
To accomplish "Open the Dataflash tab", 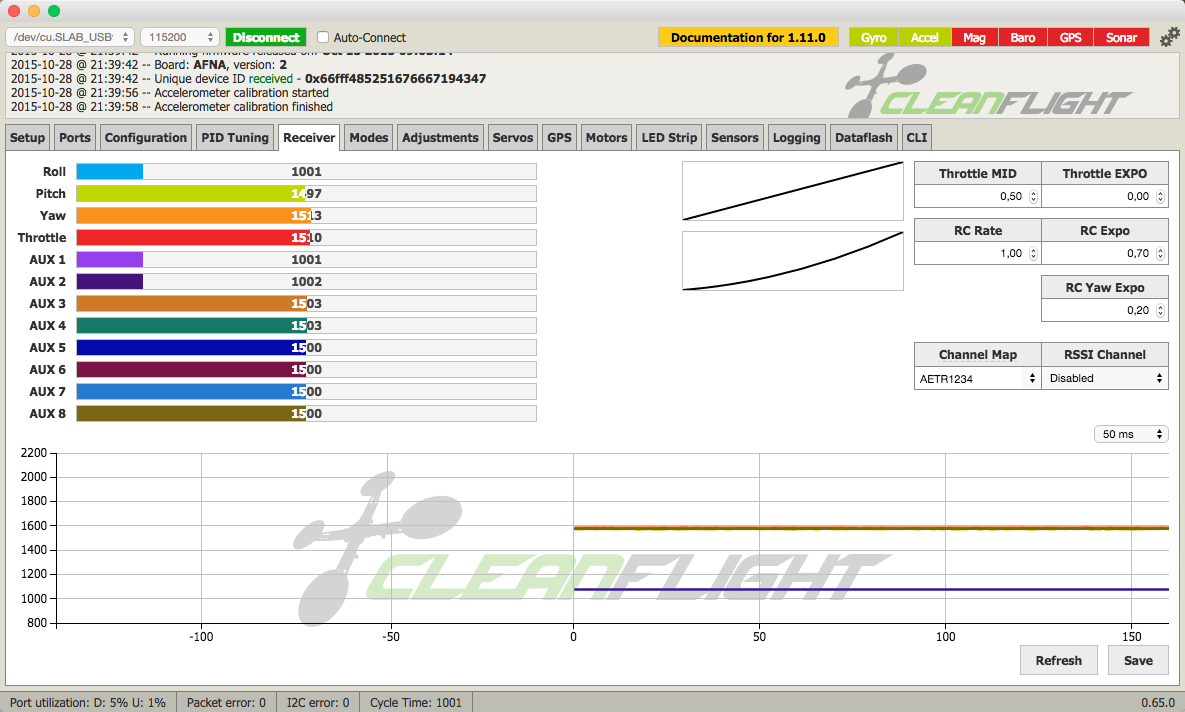I will point(864,138).
